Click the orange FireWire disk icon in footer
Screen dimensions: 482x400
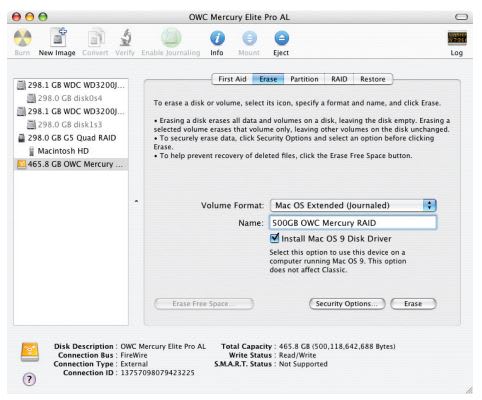(x=30, y=352)
